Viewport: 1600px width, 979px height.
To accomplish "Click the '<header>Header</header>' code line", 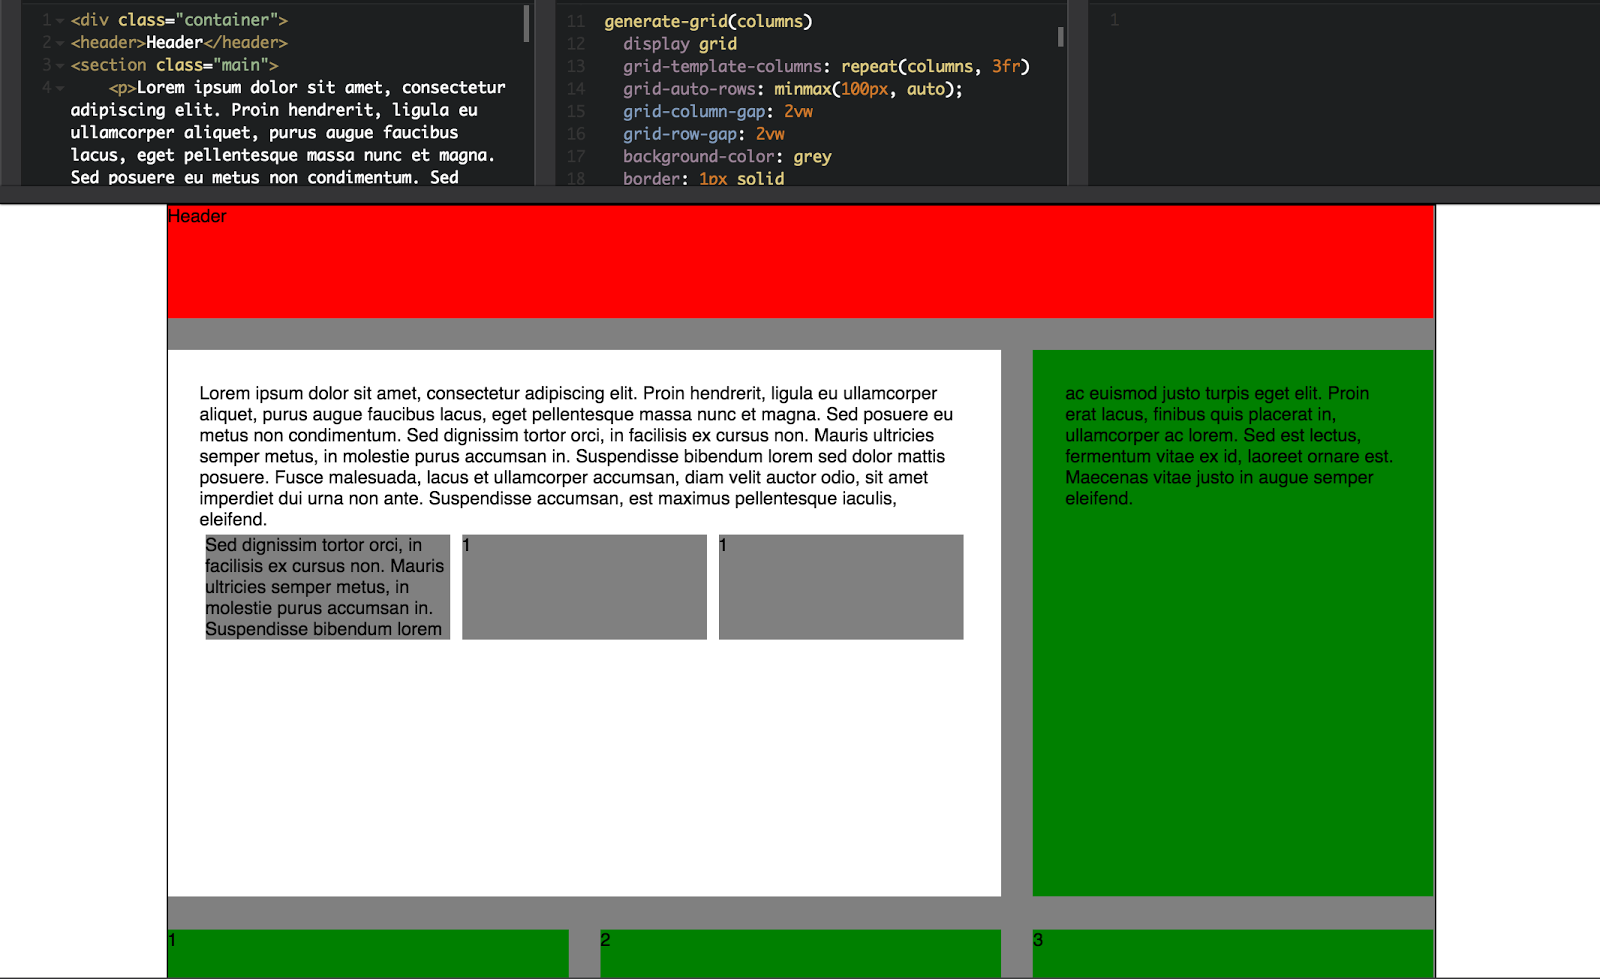I will click(x=179, y=43).
